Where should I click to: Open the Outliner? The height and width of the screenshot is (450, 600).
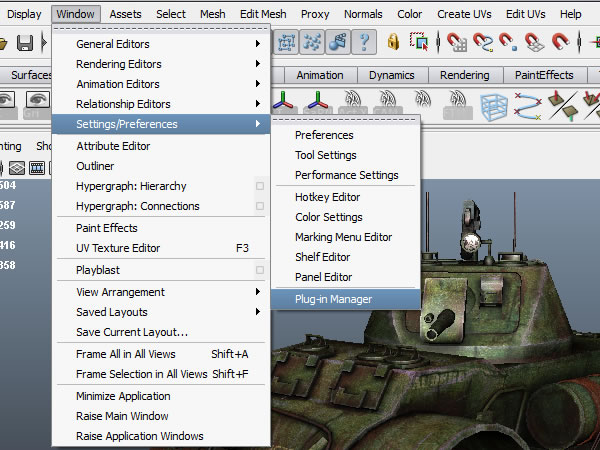click(161, 166)
